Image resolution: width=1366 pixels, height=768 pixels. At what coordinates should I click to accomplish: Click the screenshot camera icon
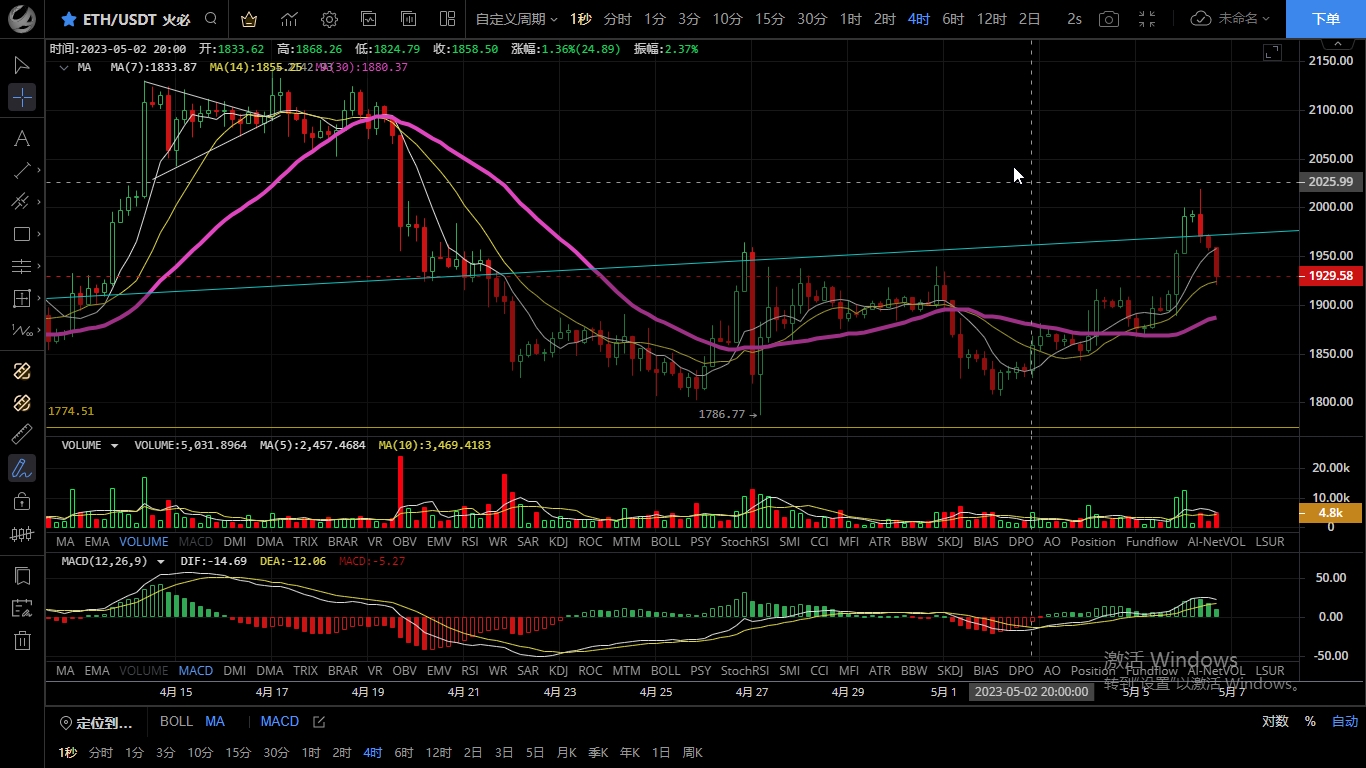coord(1108,19)
